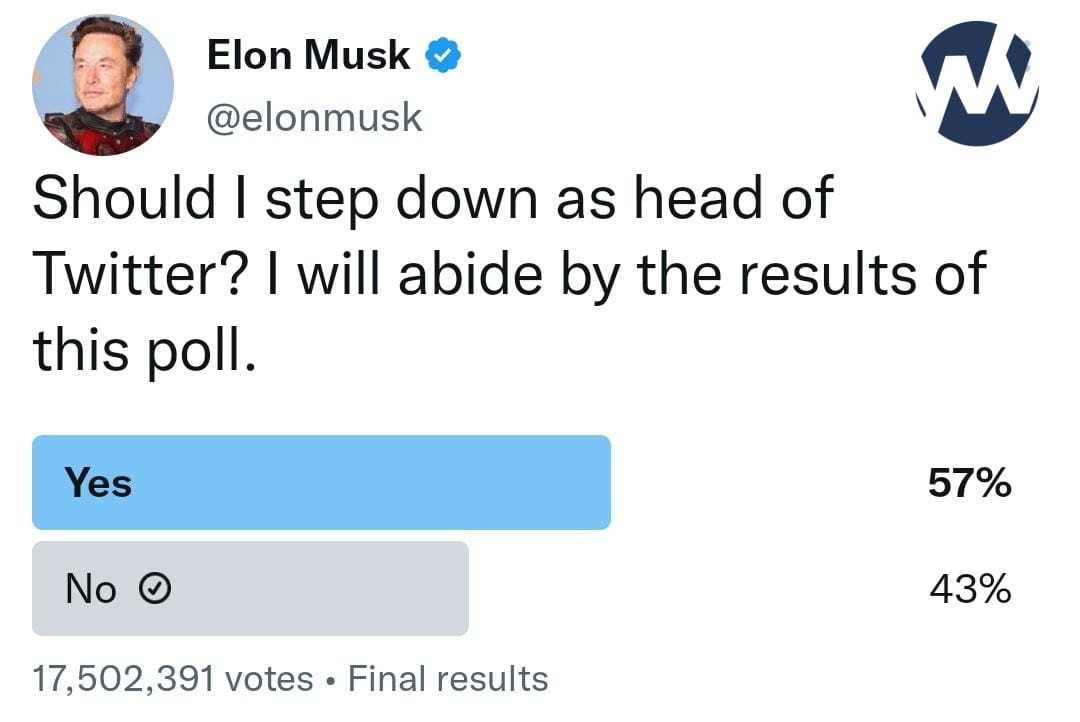Click the circled checkmark beside No
This screenshot has width=1080, height=722.
pyautogui.click(x=151, y=590)
